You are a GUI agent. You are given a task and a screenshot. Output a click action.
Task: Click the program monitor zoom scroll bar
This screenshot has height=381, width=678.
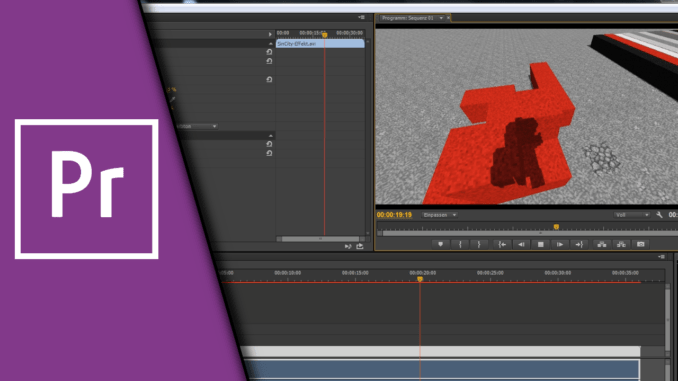530,234
